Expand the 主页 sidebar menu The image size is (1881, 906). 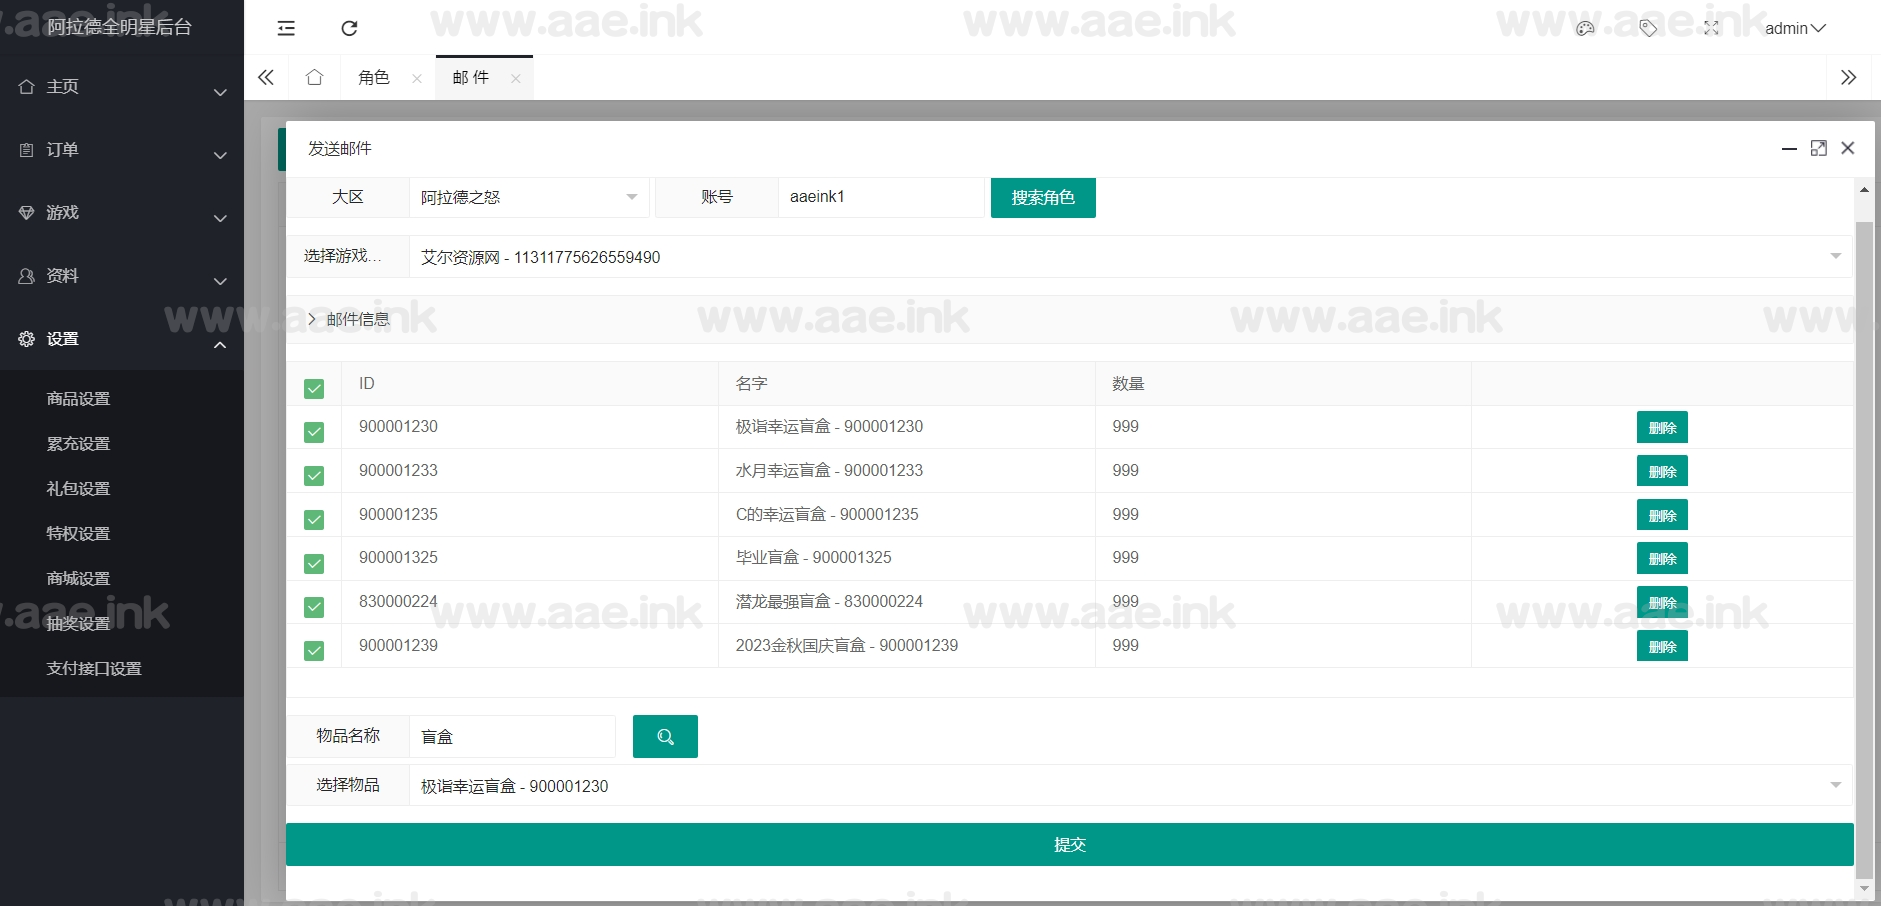122,87
